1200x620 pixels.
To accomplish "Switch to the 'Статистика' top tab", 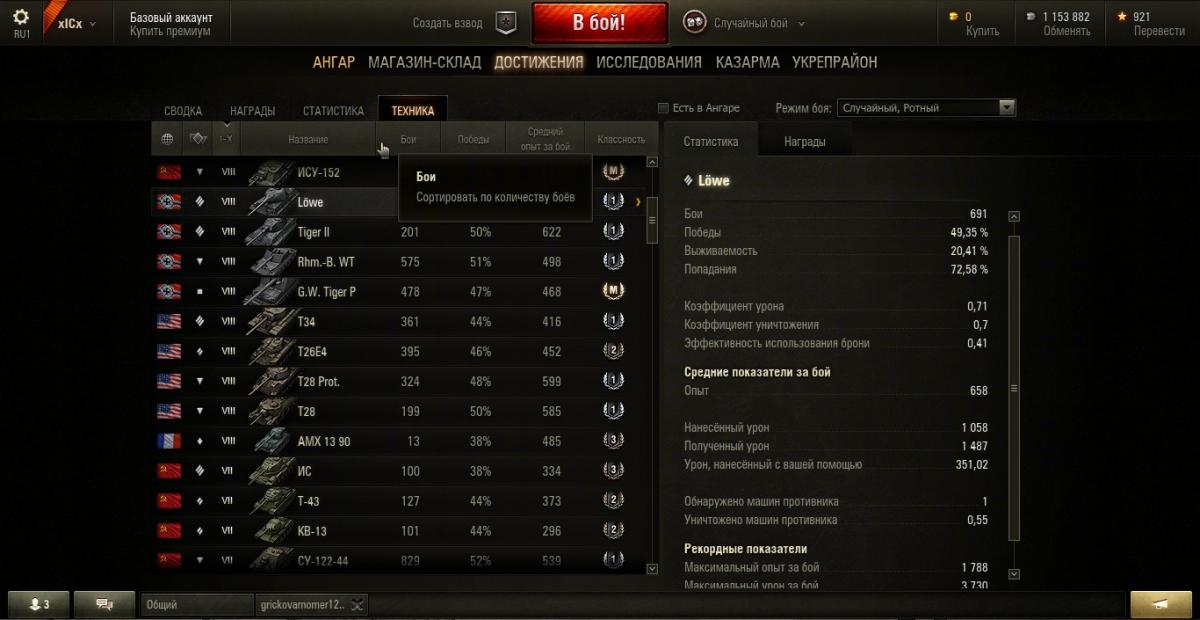I will pyautogui.click(x=333, y=111).
